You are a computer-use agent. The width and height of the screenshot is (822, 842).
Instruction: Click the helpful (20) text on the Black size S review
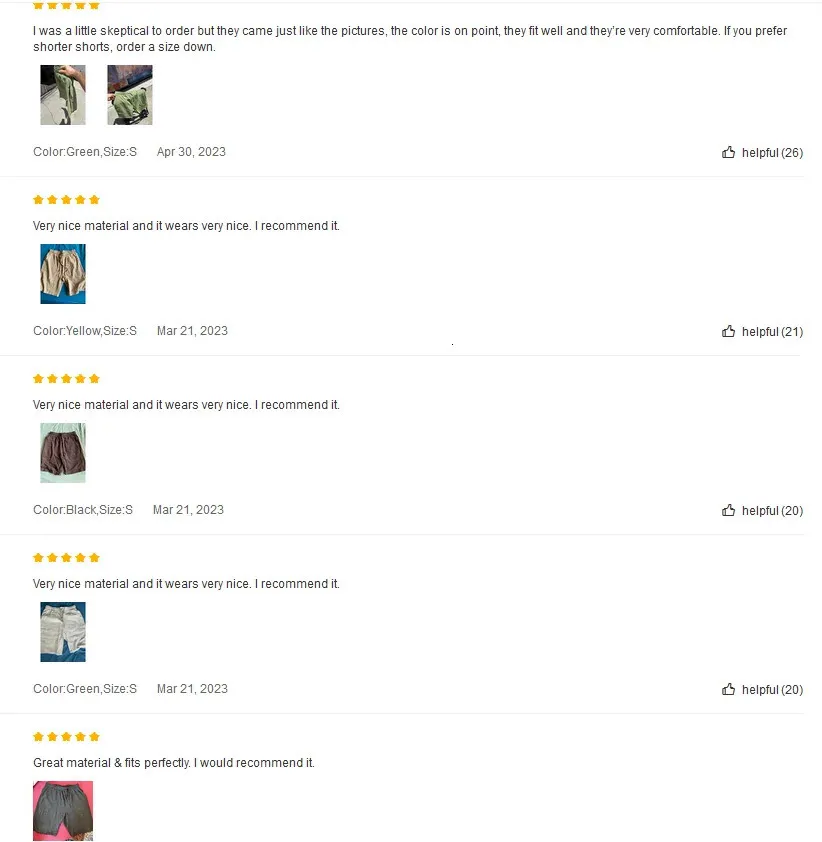pos(772,510)
